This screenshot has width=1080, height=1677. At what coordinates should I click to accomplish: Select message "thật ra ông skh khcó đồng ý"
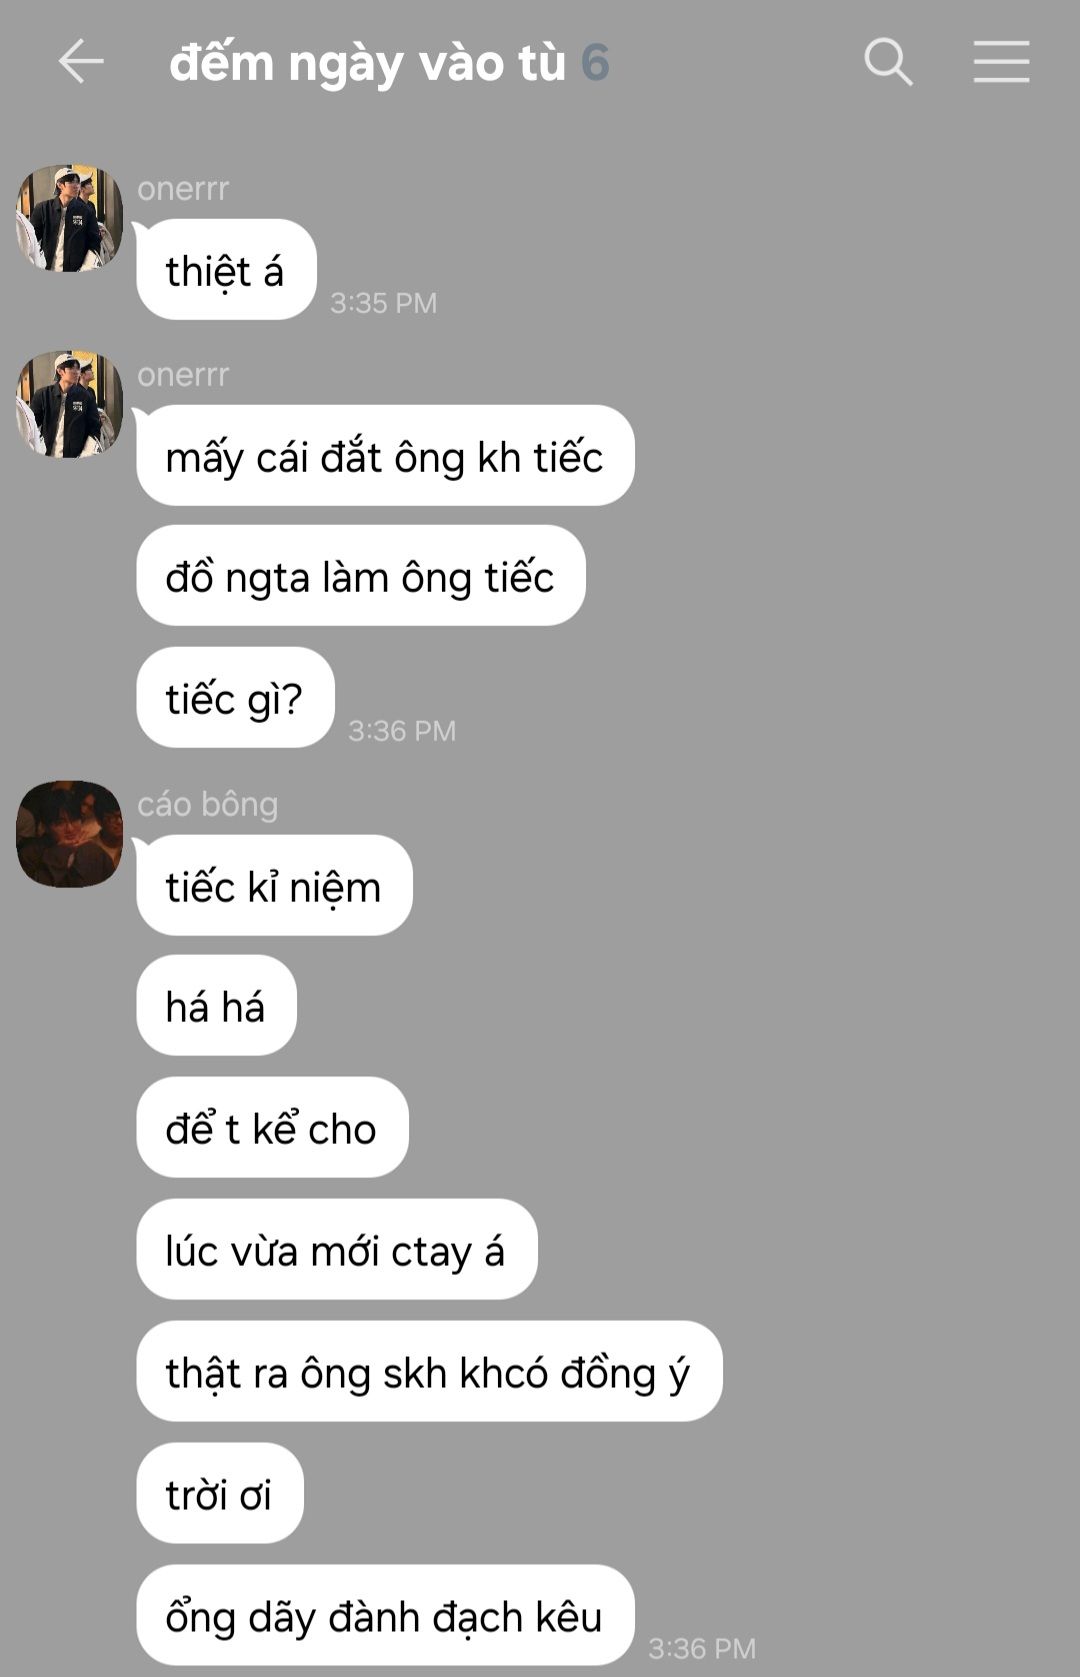(x=429, y=1372)
